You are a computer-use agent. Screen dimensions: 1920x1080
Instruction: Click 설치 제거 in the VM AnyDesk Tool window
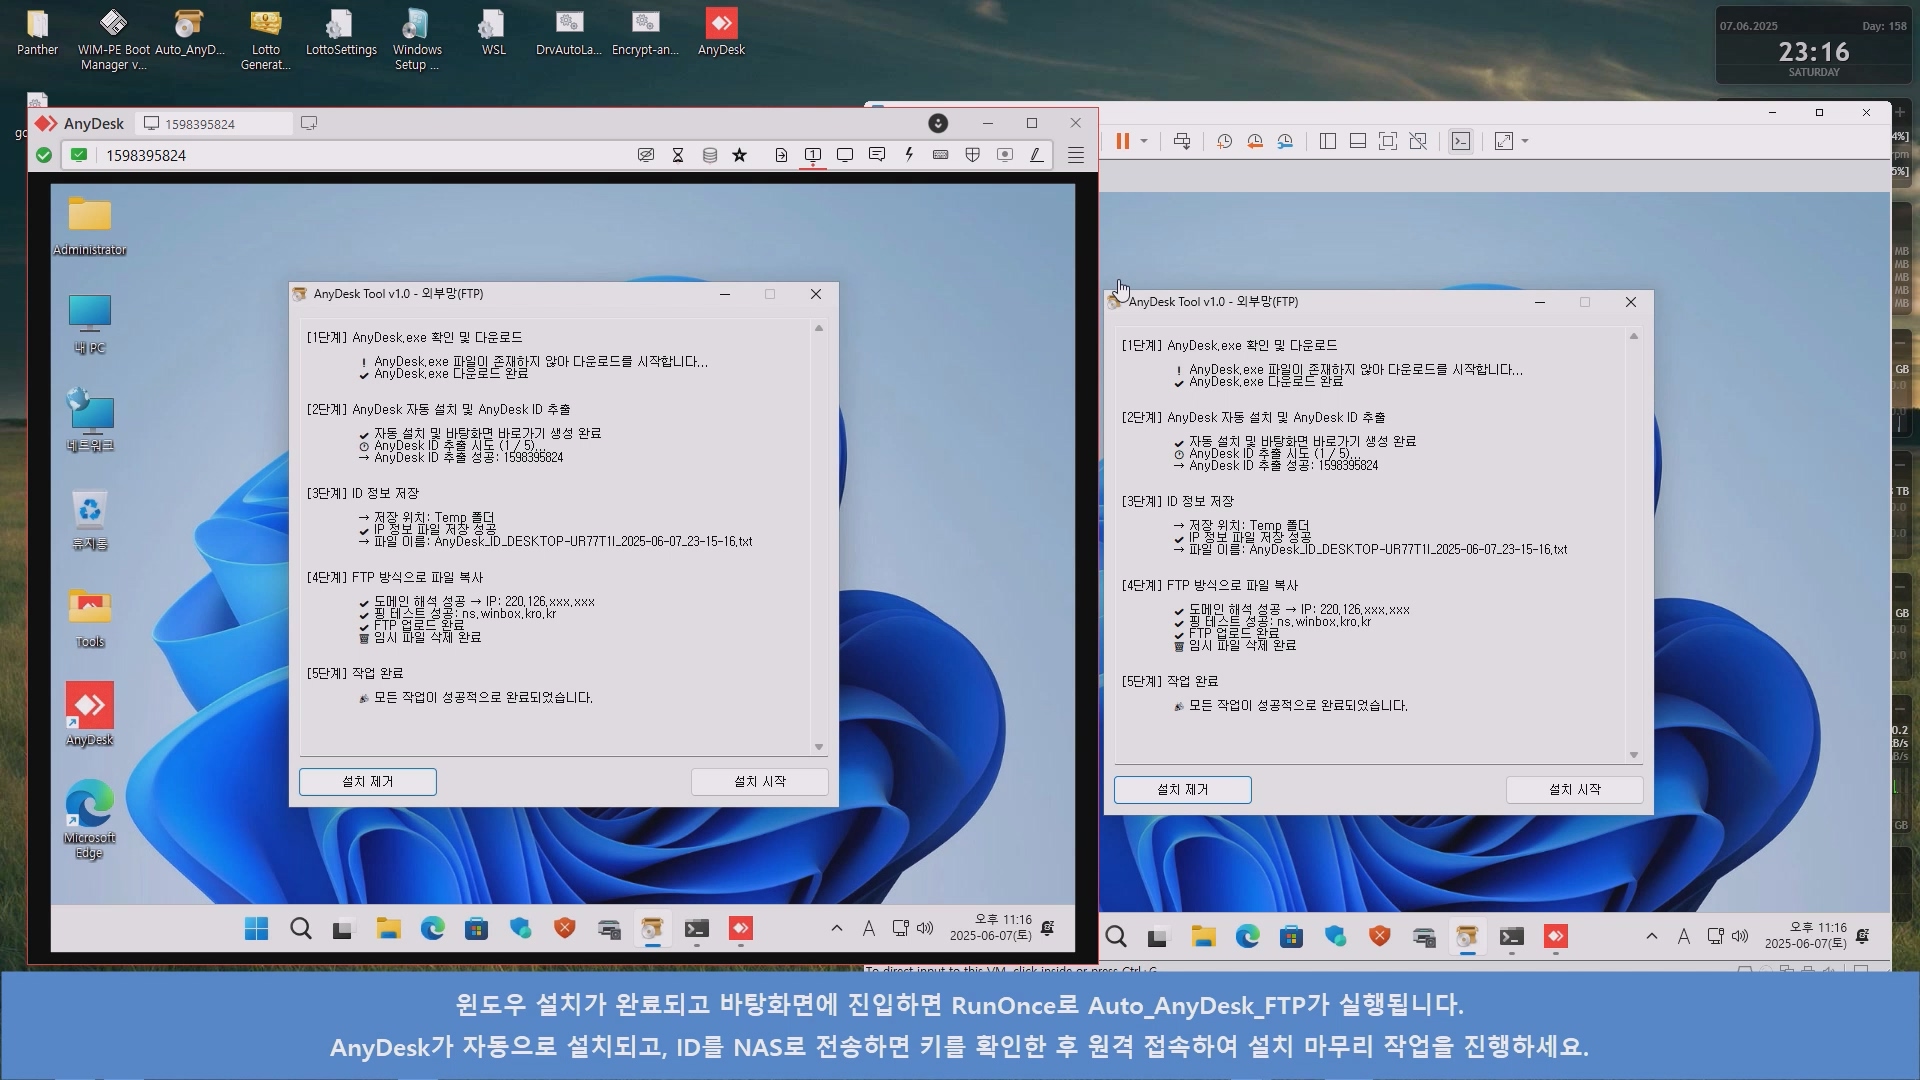click(x=1183, y=789)
